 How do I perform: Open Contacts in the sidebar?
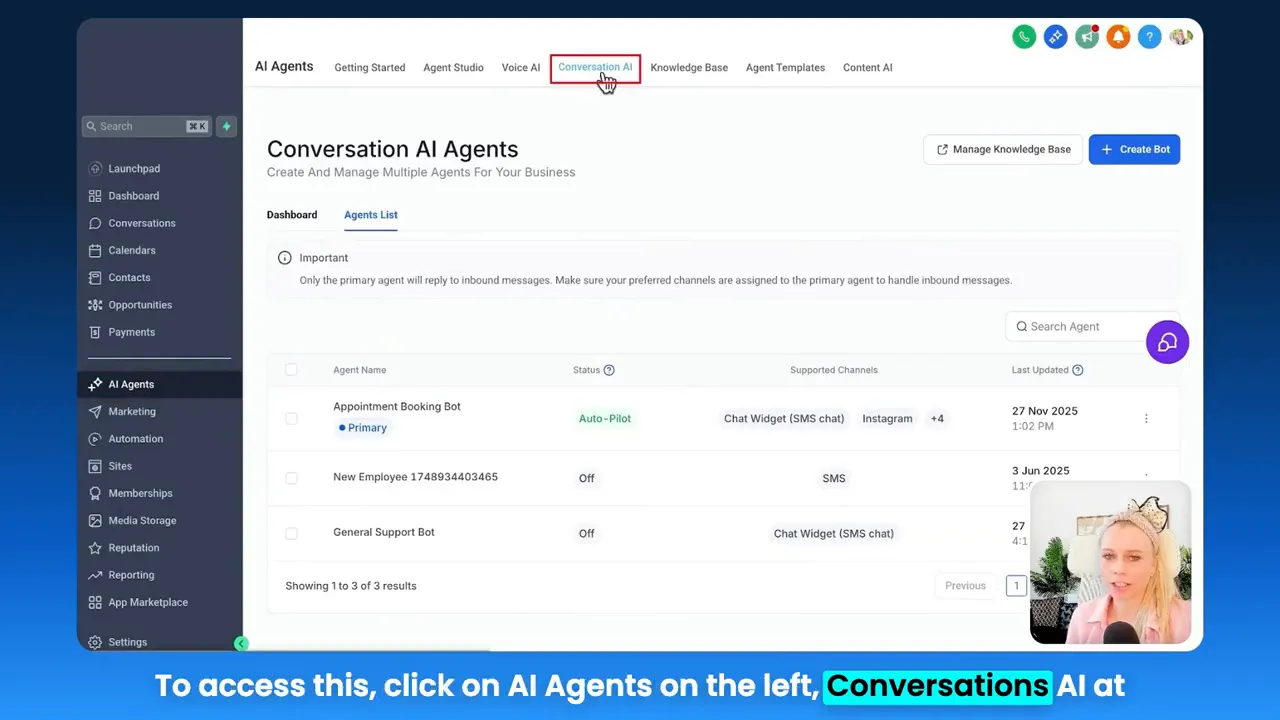coord(129,278)
